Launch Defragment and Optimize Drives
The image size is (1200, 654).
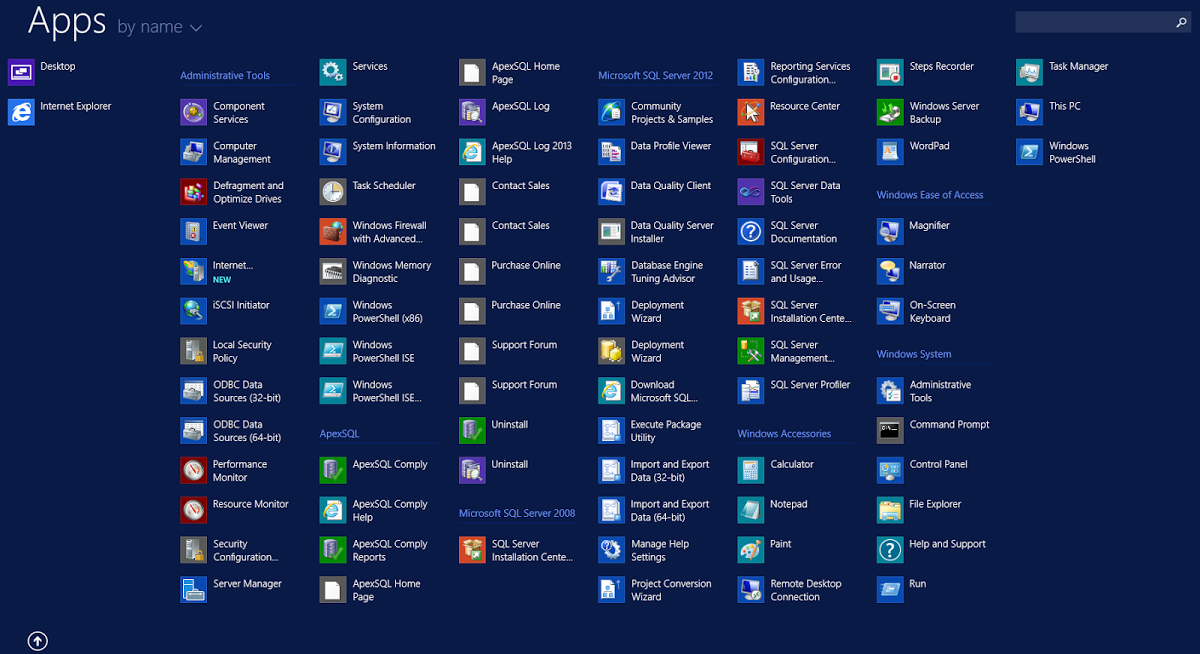click(x=194, y=192)
